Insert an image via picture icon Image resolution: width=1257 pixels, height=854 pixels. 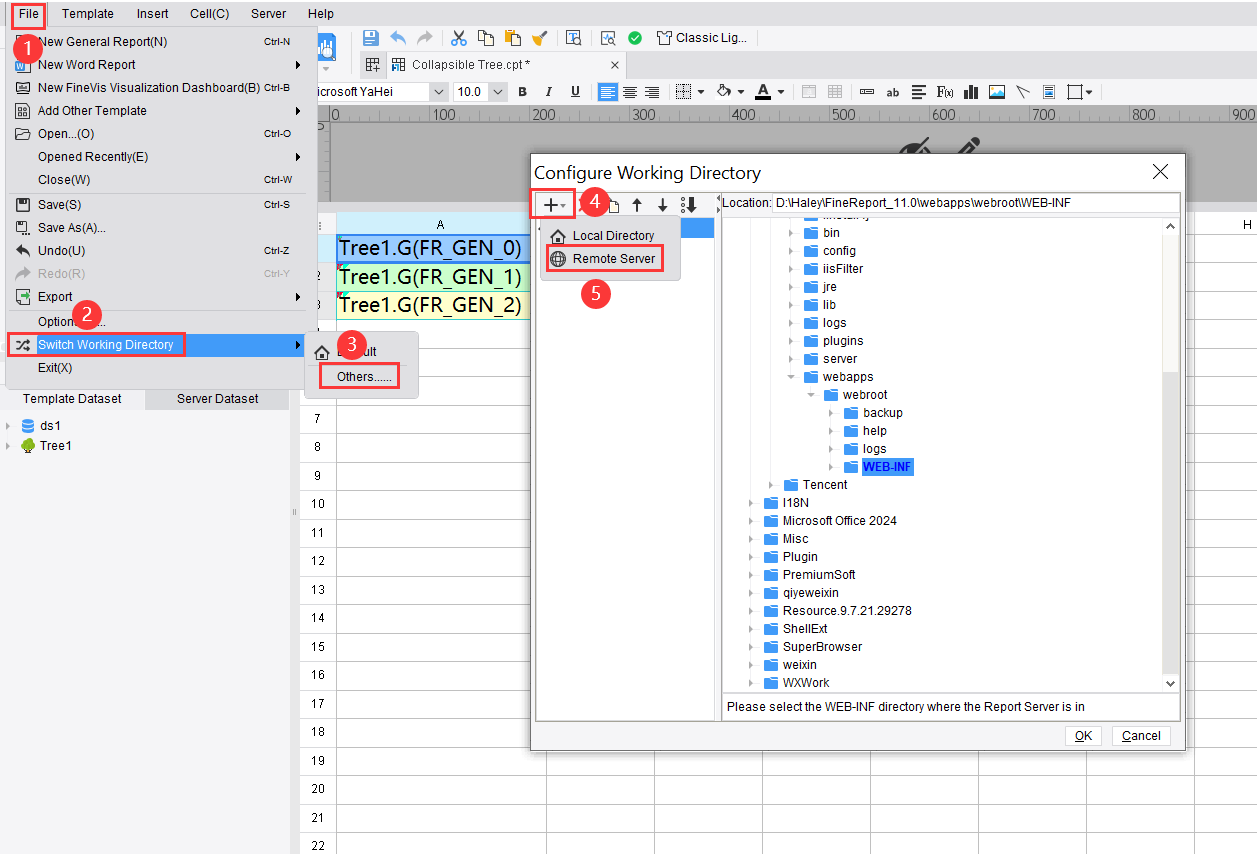coord(996,91)
